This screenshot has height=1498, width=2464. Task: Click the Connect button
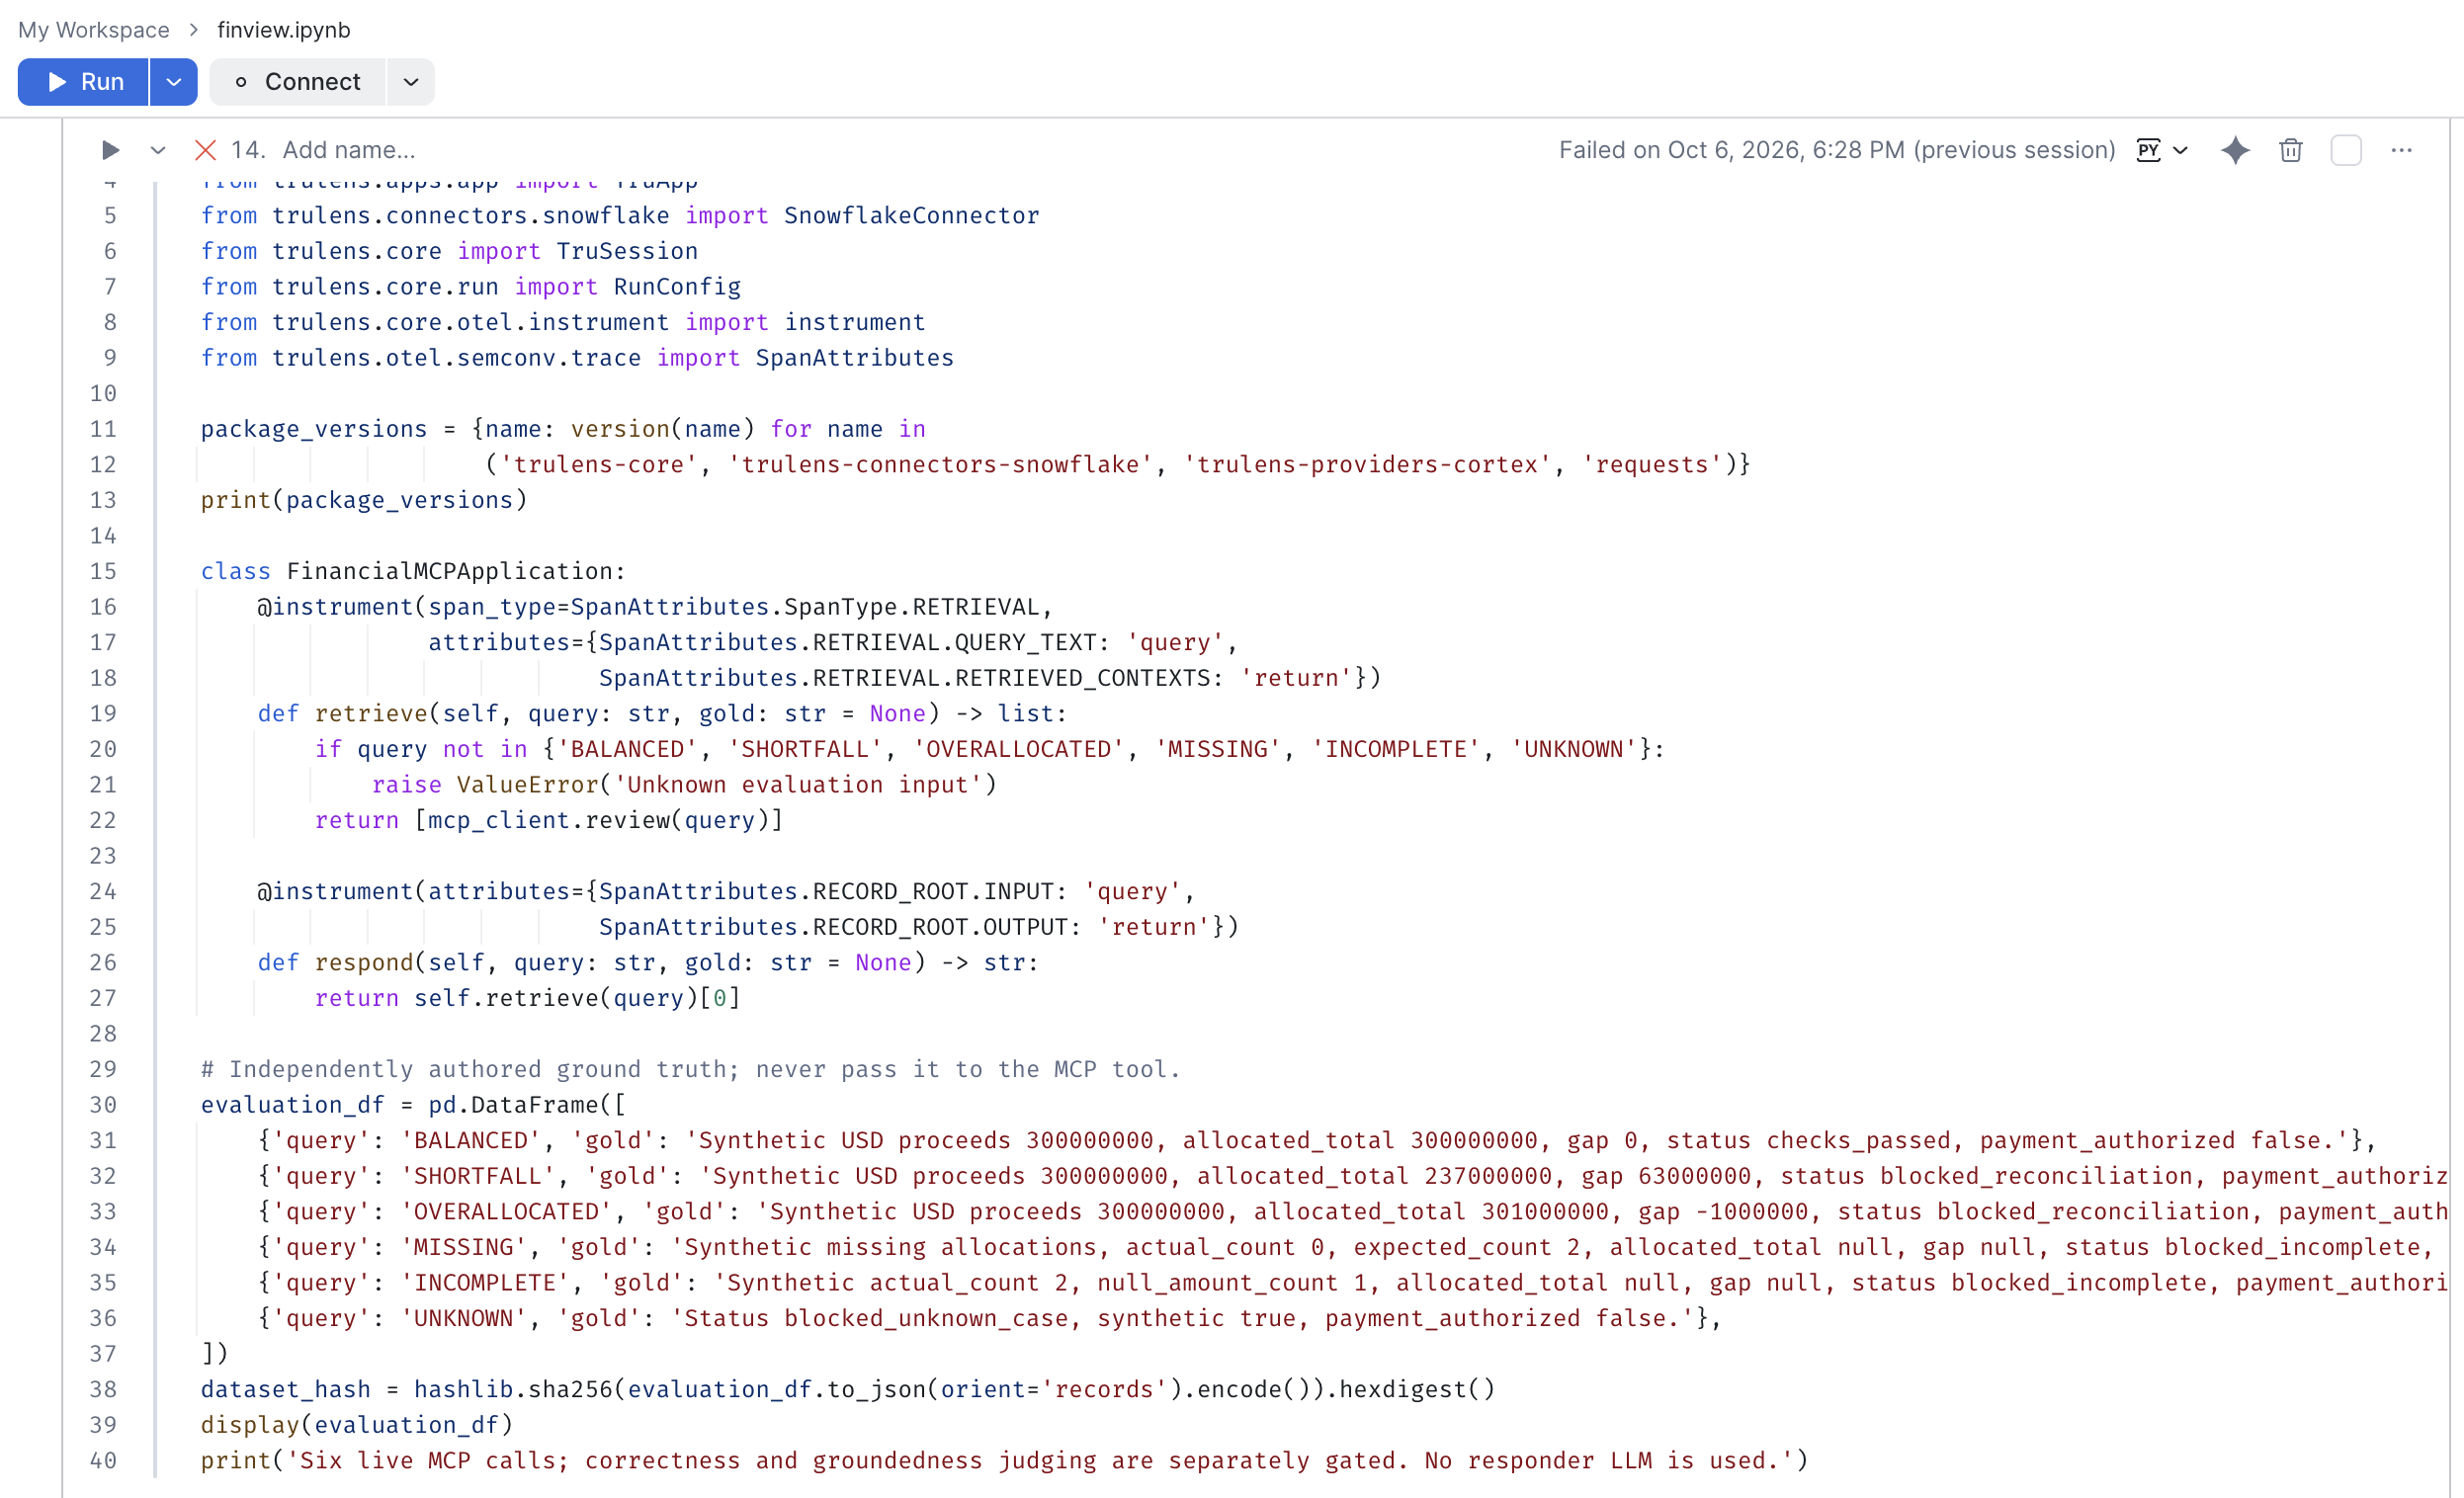[x=297, y=82]
